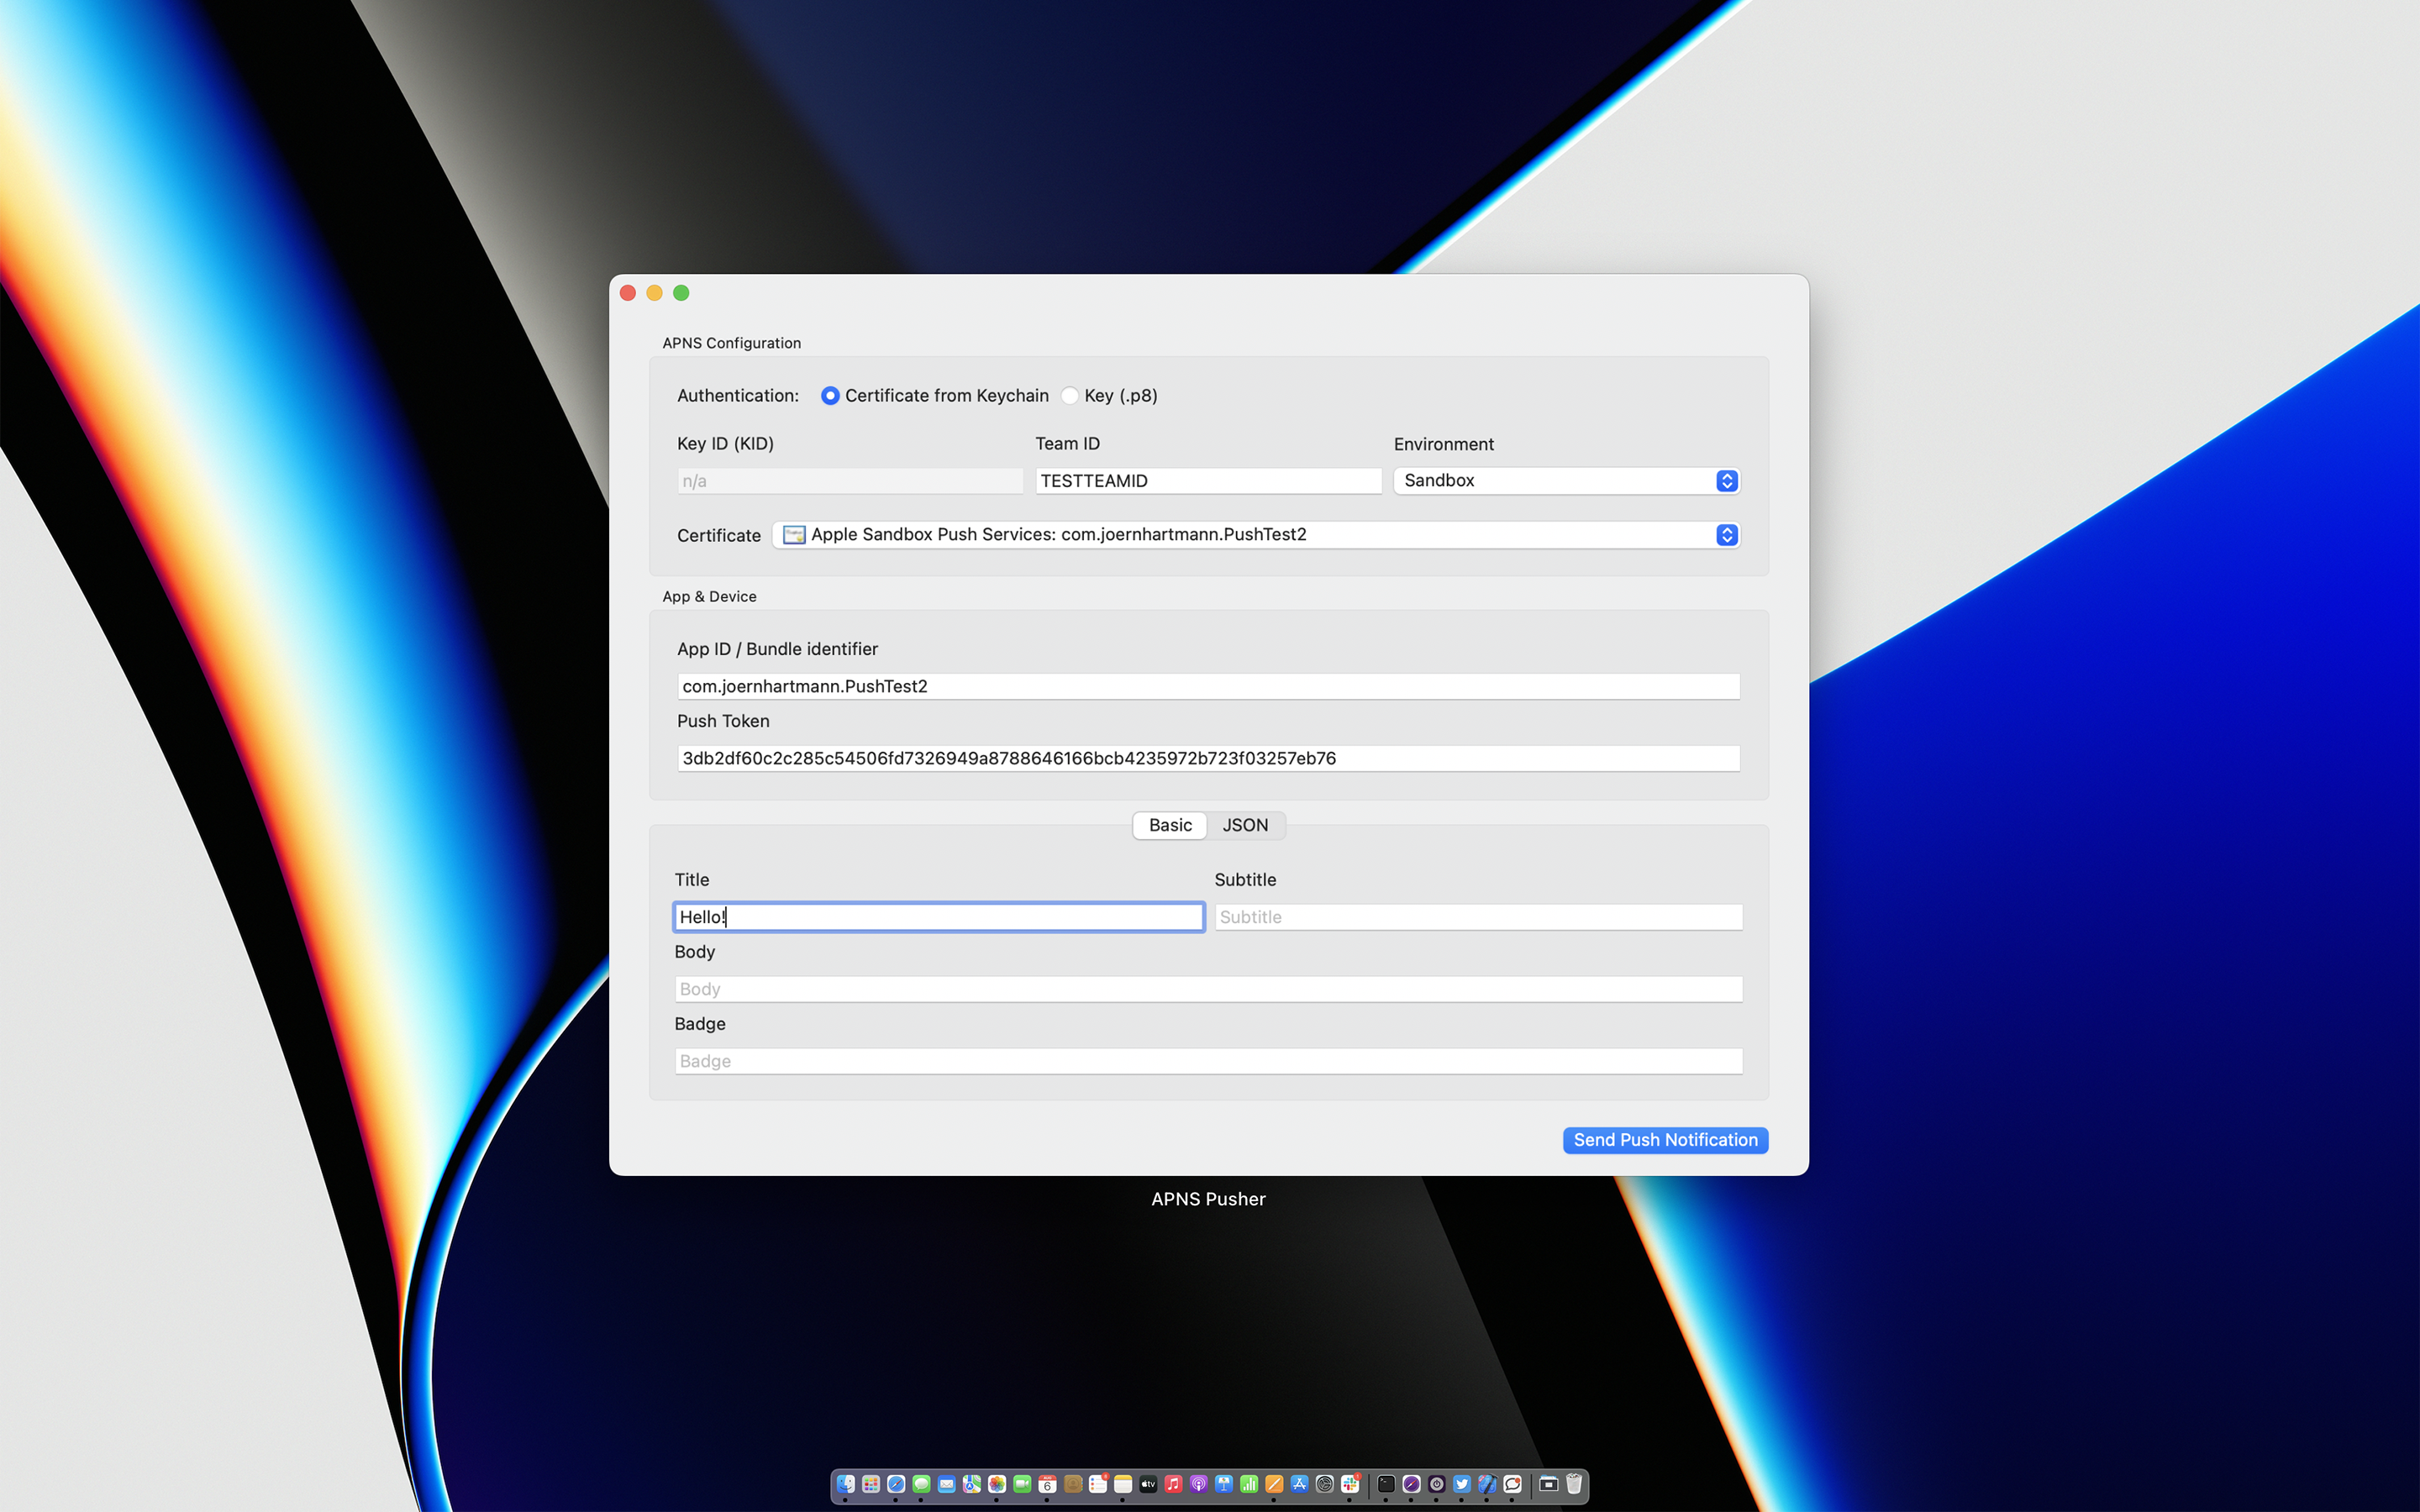
Task: Click the Team ID field containing TESTTEAMID
Action: click(x=1208, y=480)
